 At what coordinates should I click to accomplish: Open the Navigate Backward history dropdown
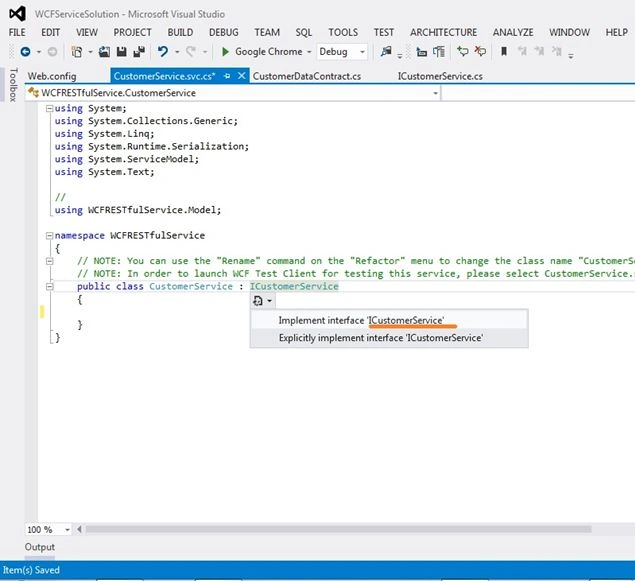coord(39,52)
